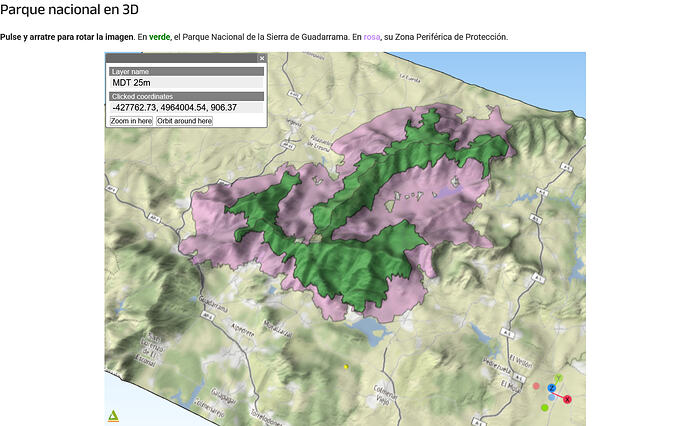Click the 'Pedrezuela' town label
690x426 pixels.
(498, 365)
